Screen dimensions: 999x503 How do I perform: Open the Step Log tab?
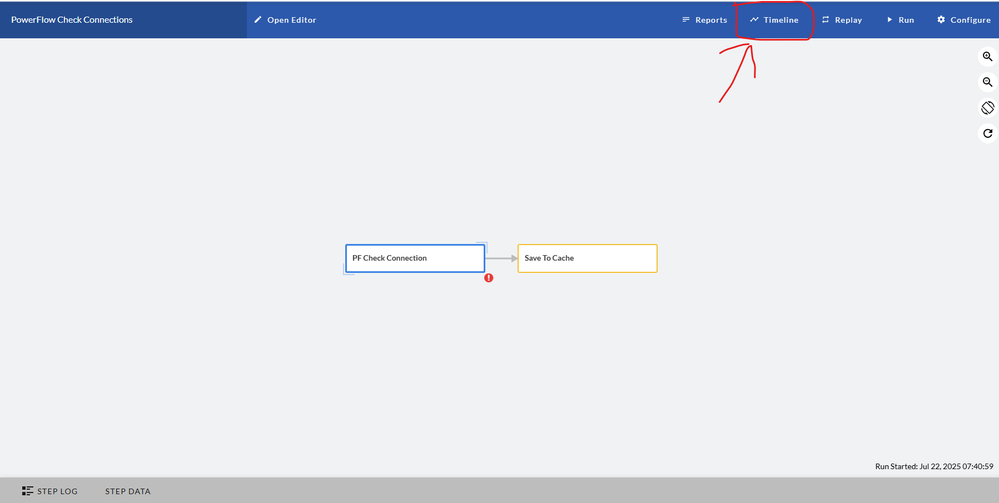pyautogui.click(x=50, y=491)
